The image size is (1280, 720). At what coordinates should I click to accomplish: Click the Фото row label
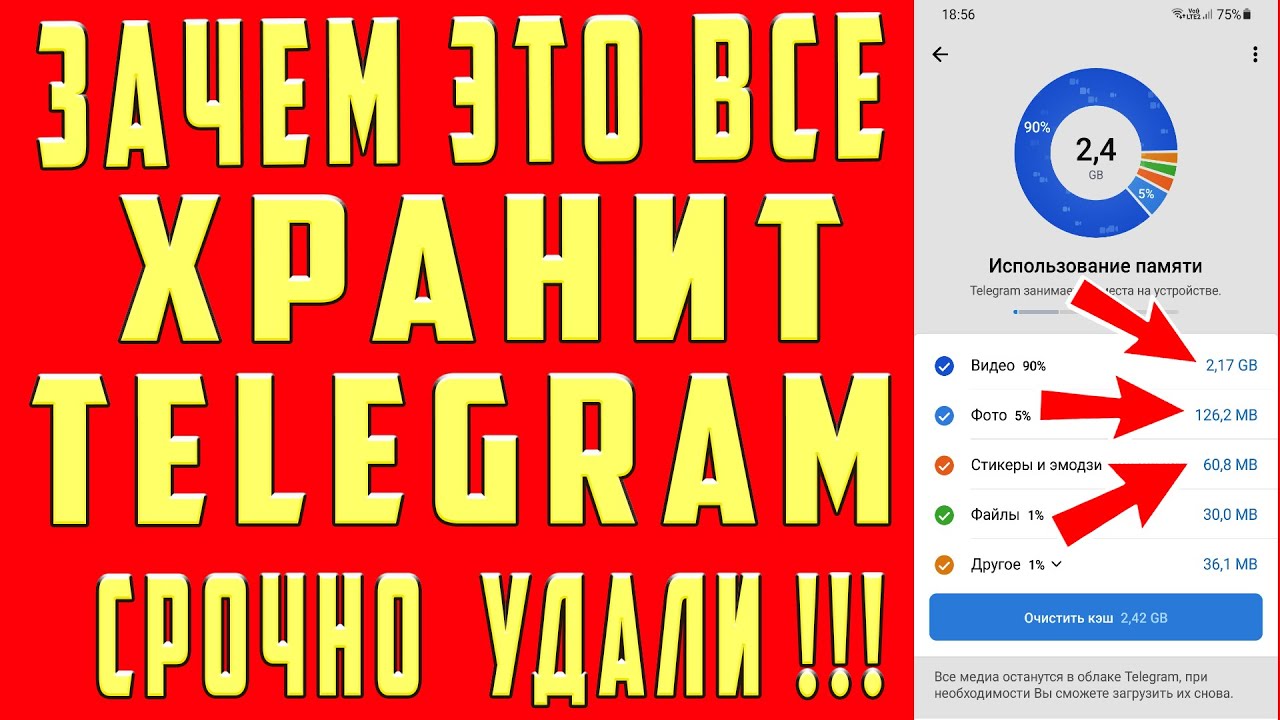[x=988, y=416]
